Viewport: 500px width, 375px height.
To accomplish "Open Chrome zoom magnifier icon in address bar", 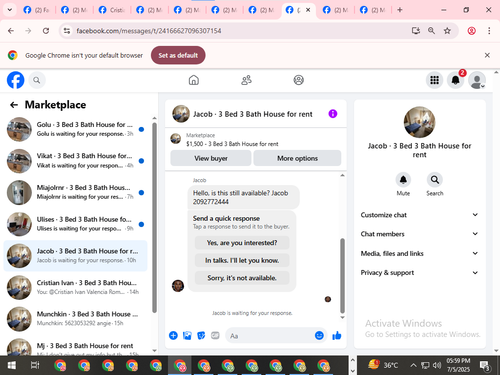I will click(x=431, y=31).
